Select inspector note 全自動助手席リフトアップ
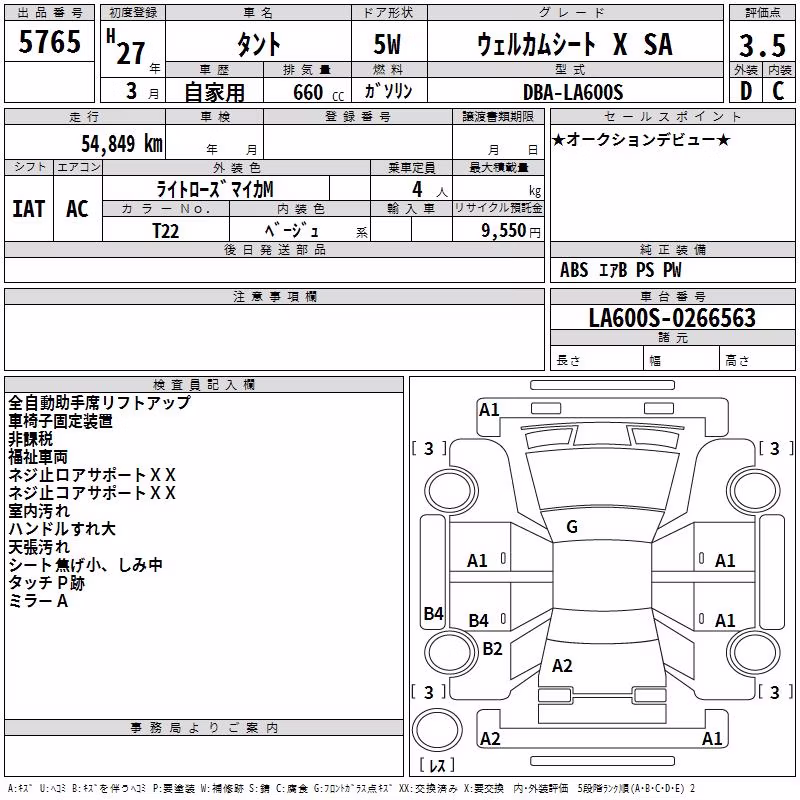 tap(99, 403)
